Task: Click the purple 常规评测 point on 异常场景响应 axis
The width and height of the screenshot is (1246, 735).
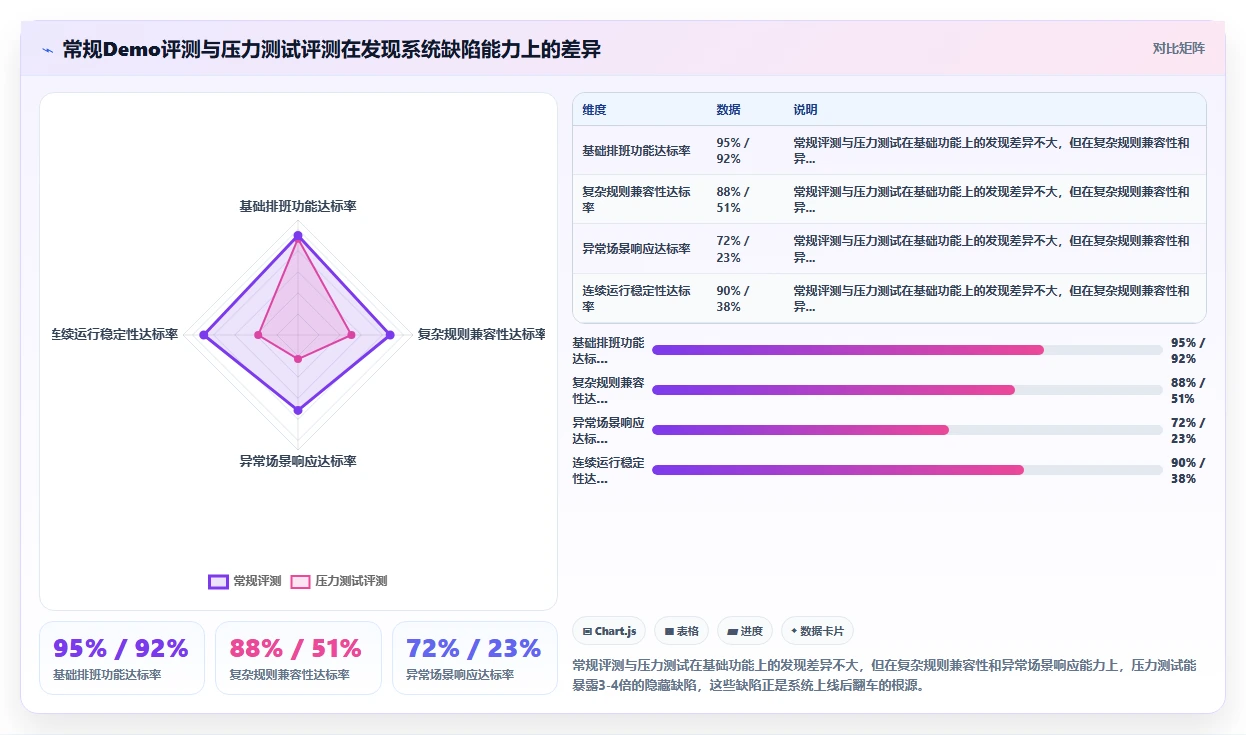Action: [297, 409]
